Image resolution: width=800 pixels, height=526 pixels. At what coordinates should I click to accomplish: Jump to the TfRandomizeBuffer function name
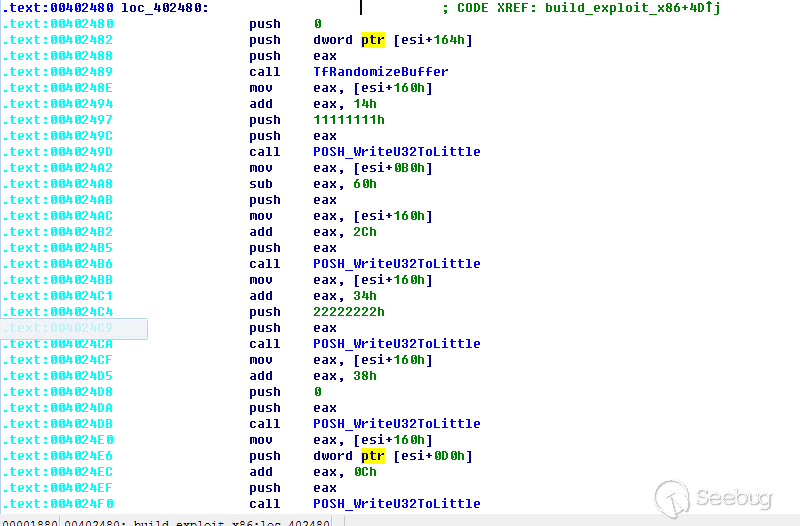coord(380,72)
